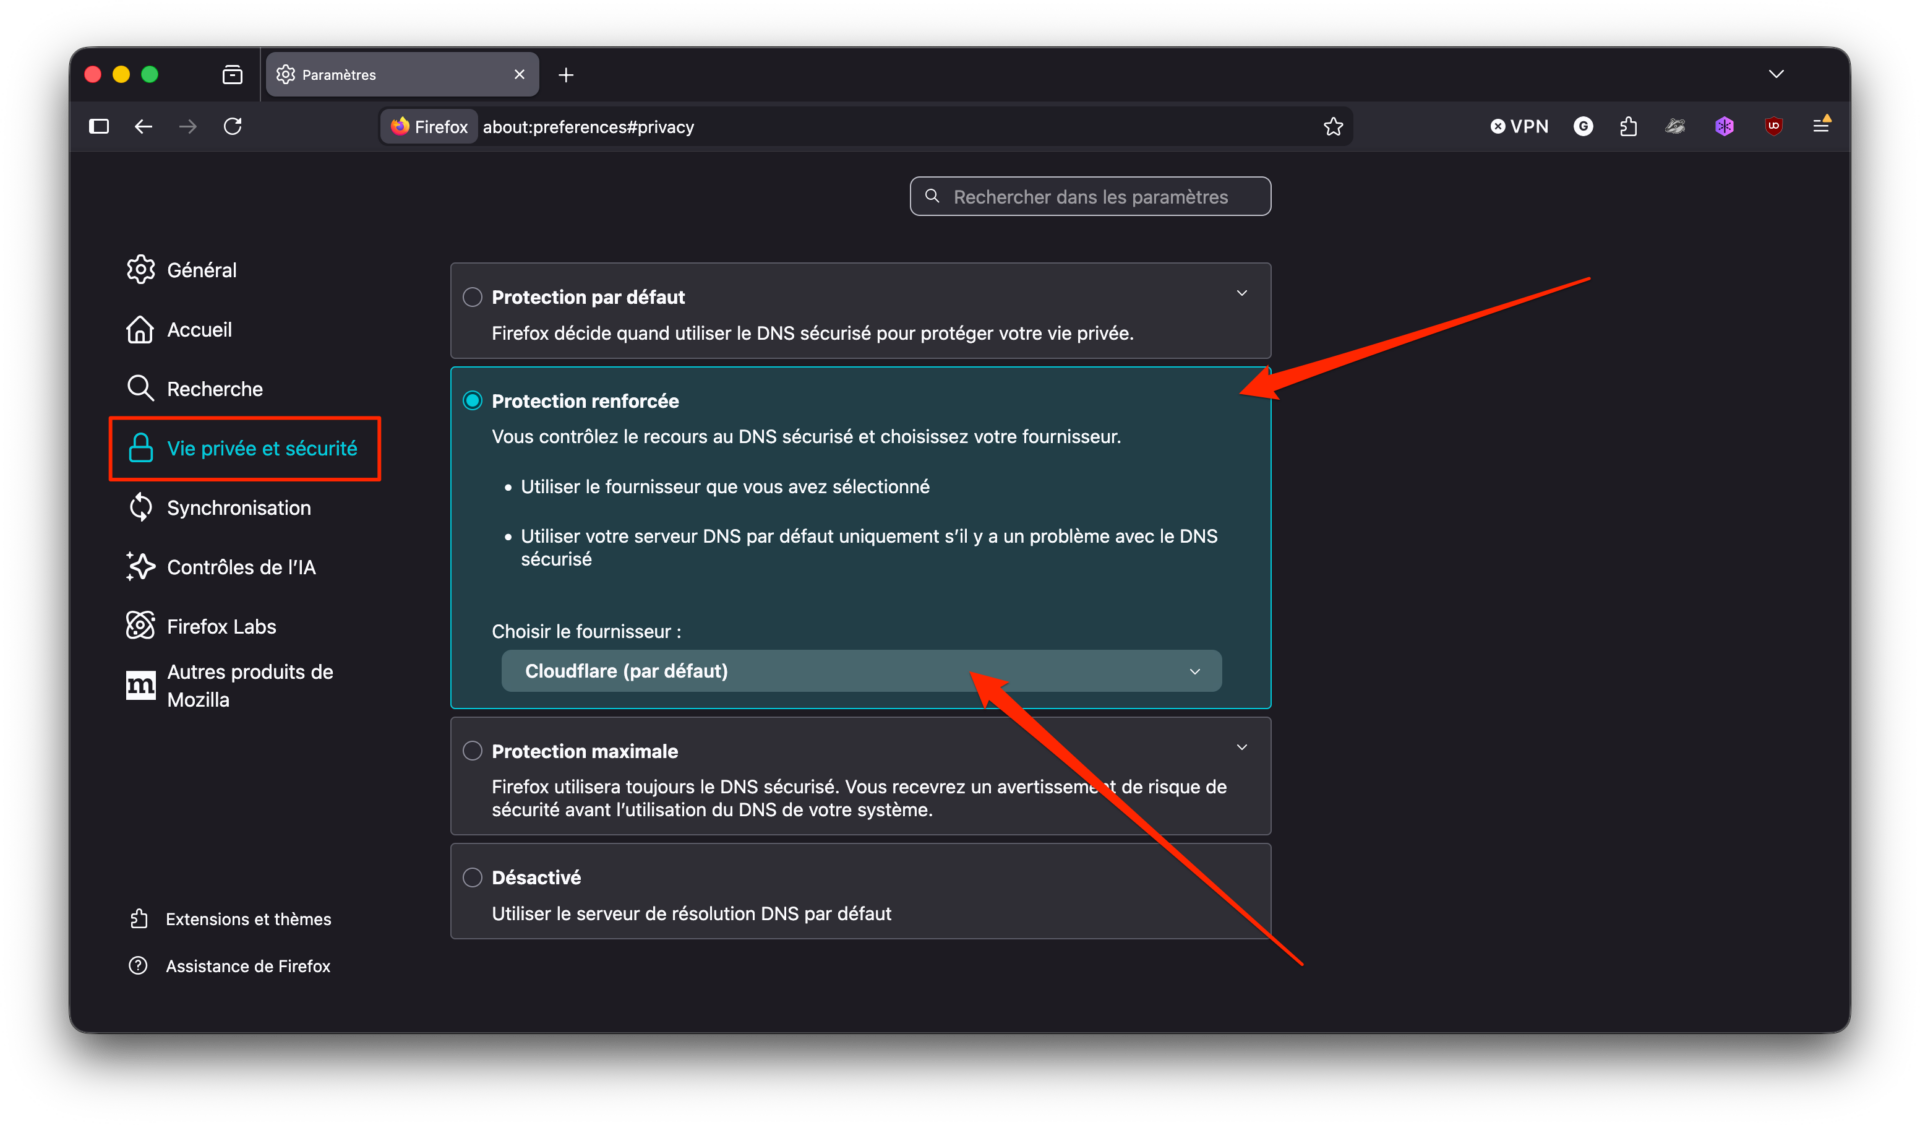Screen dimensions: 1920x1125
Task: Bookmark this page with star icon
Action: click(1333, 126)
